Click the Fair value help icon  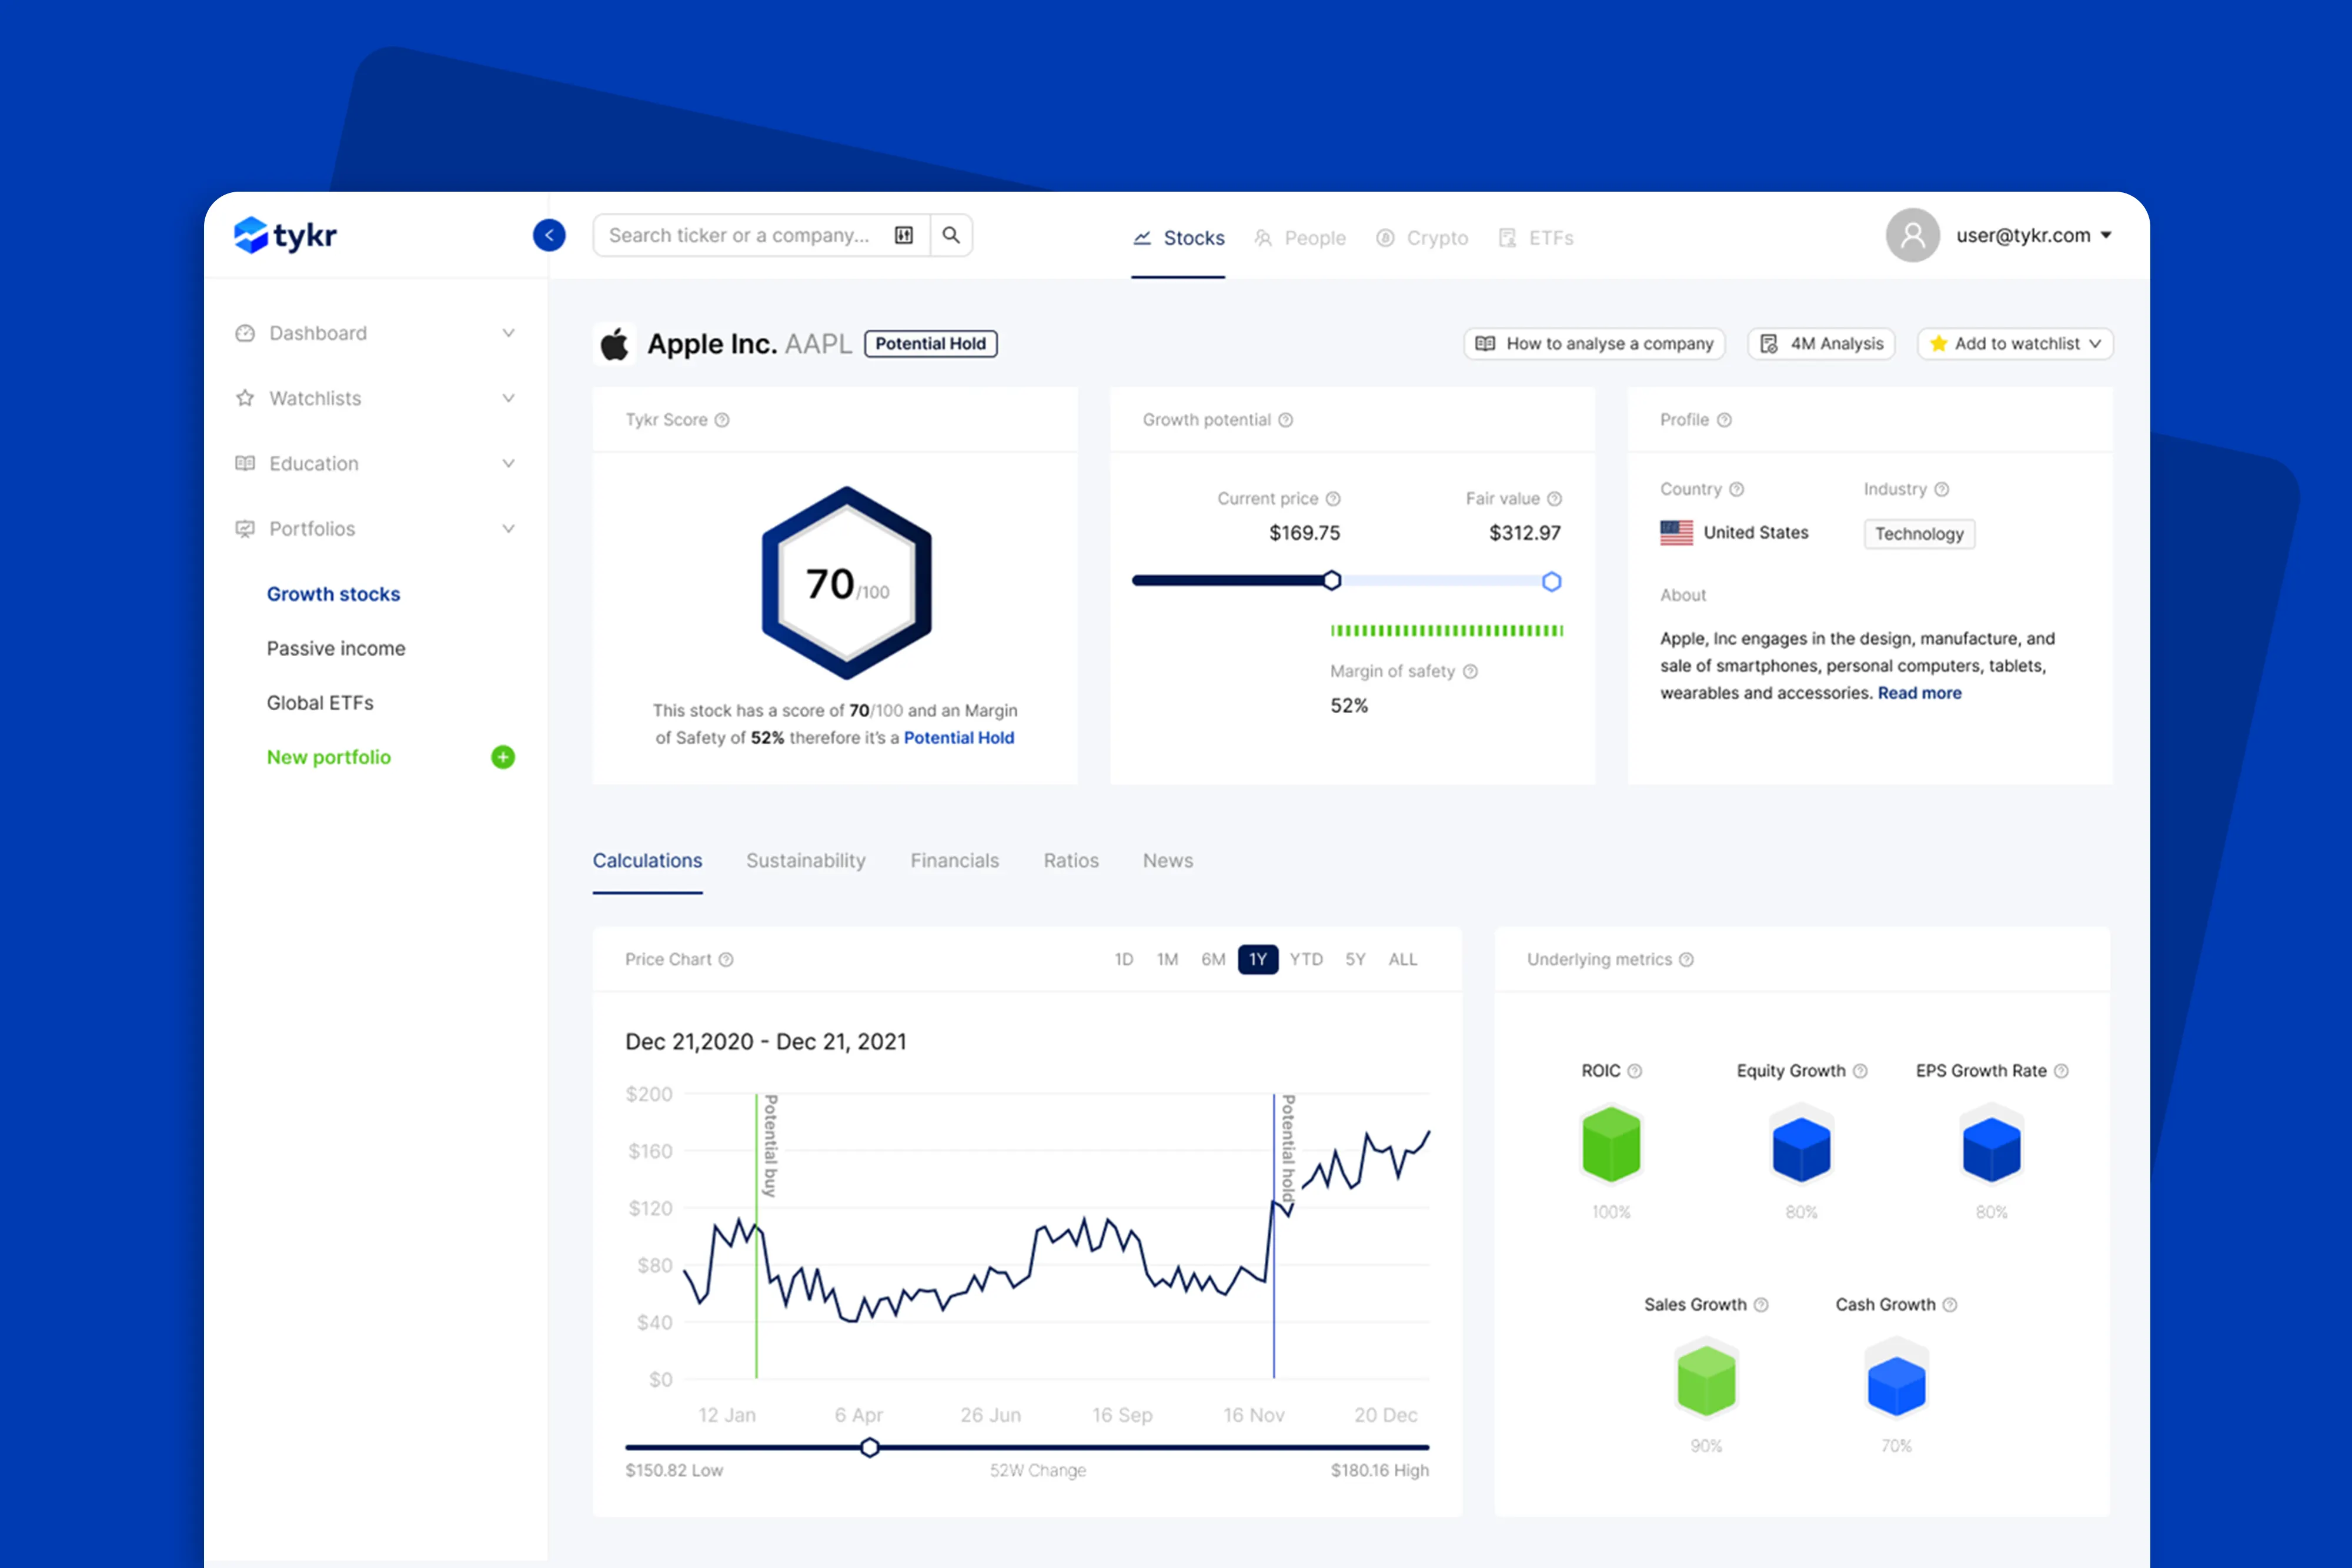(x=1555, y=499)
